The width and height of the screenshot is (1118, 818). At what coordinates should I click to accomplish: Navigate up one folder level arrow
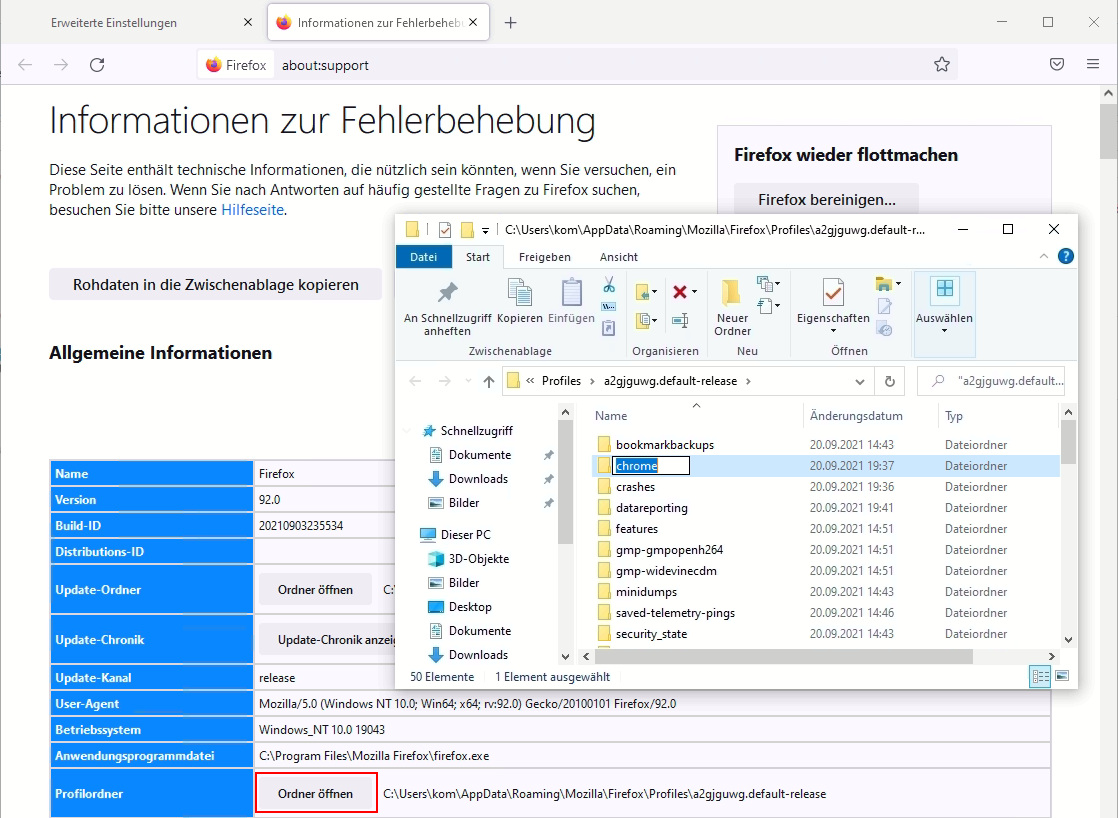pos(489,381)
